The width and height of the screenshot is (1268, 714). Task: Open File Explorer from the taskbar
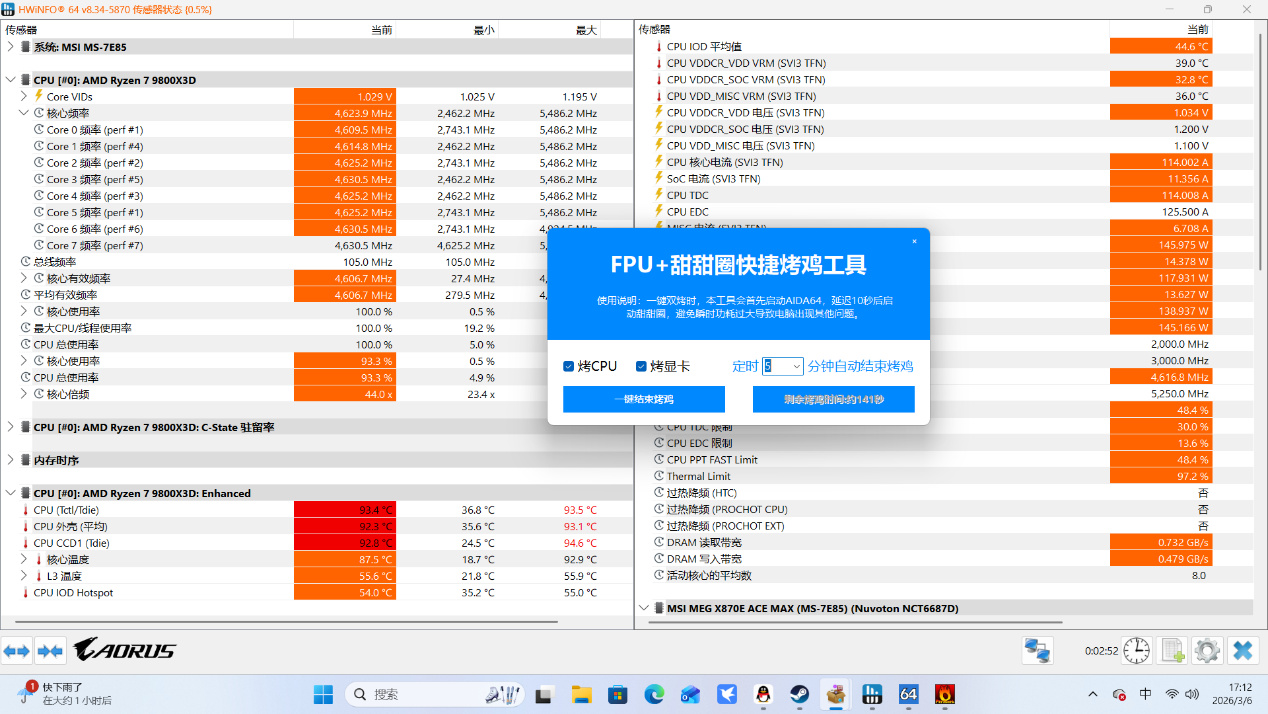pos(581,693)
